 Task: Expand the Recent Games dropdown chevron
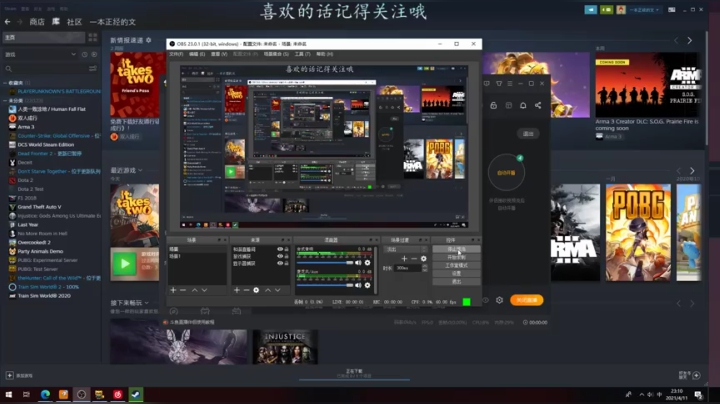(x=140, y=170)
